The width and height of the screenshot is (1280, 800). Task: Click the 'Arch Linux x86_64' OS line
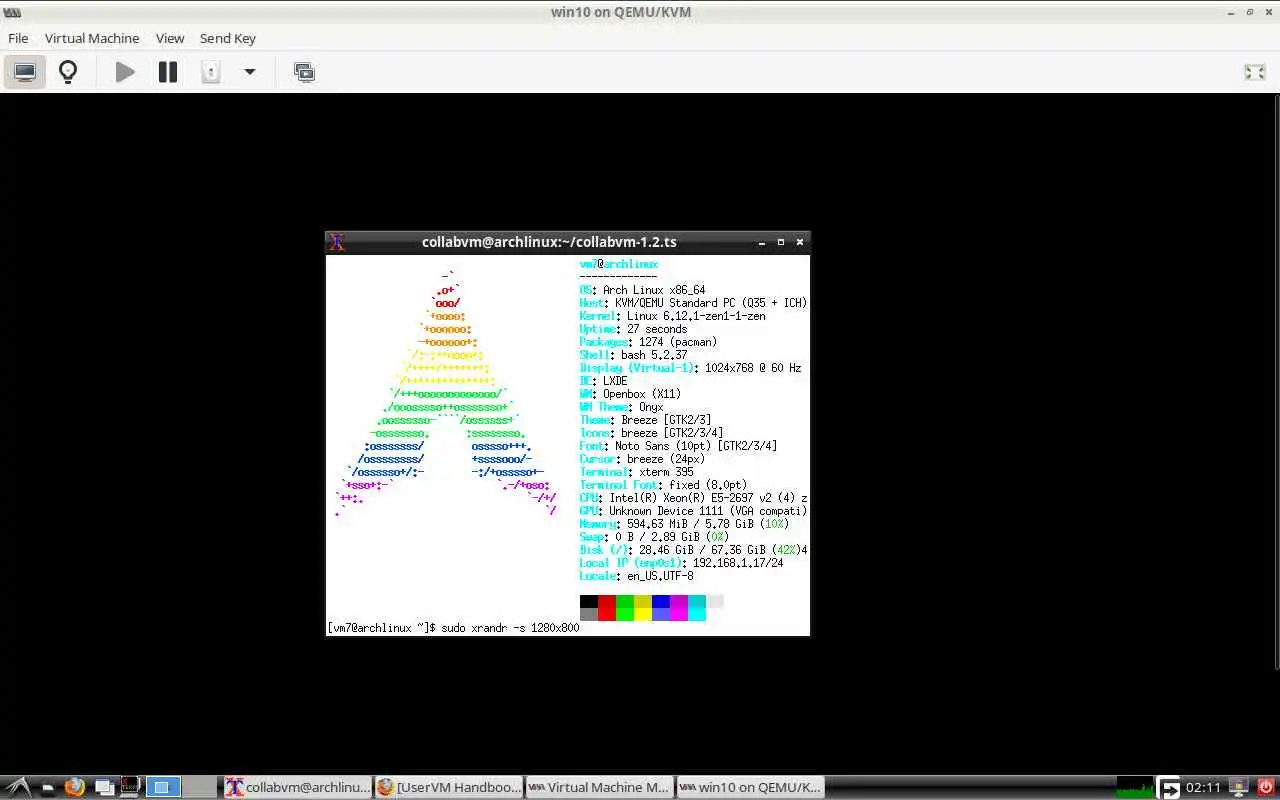pos(642,290)
